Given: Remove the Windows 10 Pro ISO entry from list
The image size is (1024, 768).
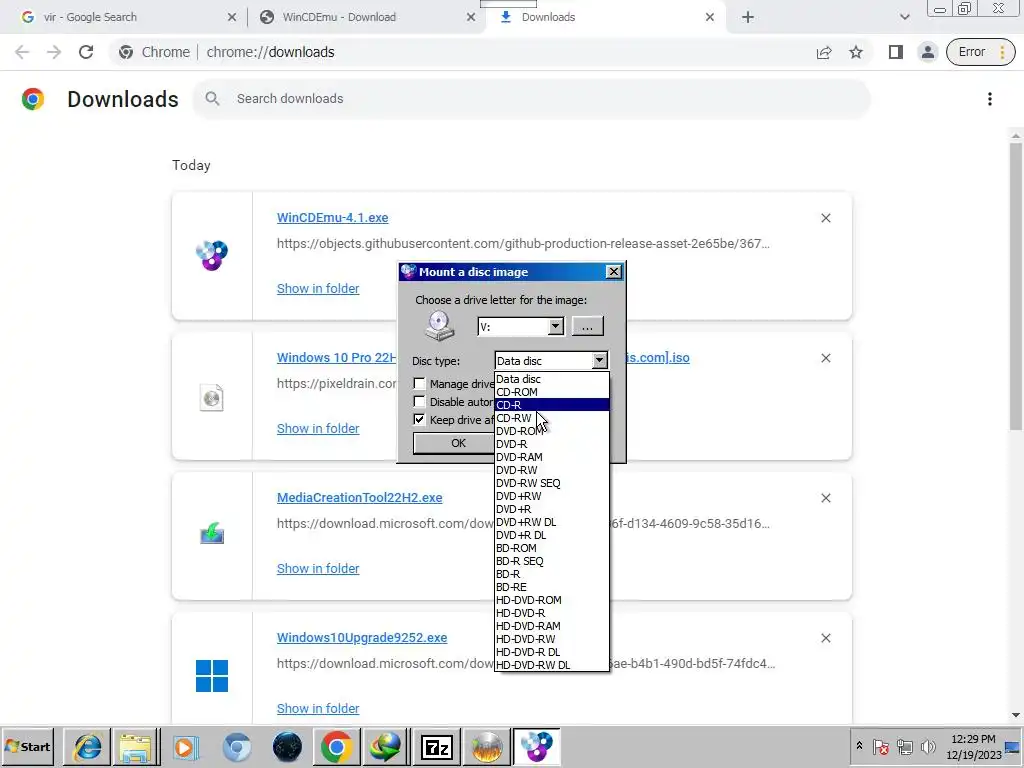Looking at the screenshot, I should [x=826, y=358].
